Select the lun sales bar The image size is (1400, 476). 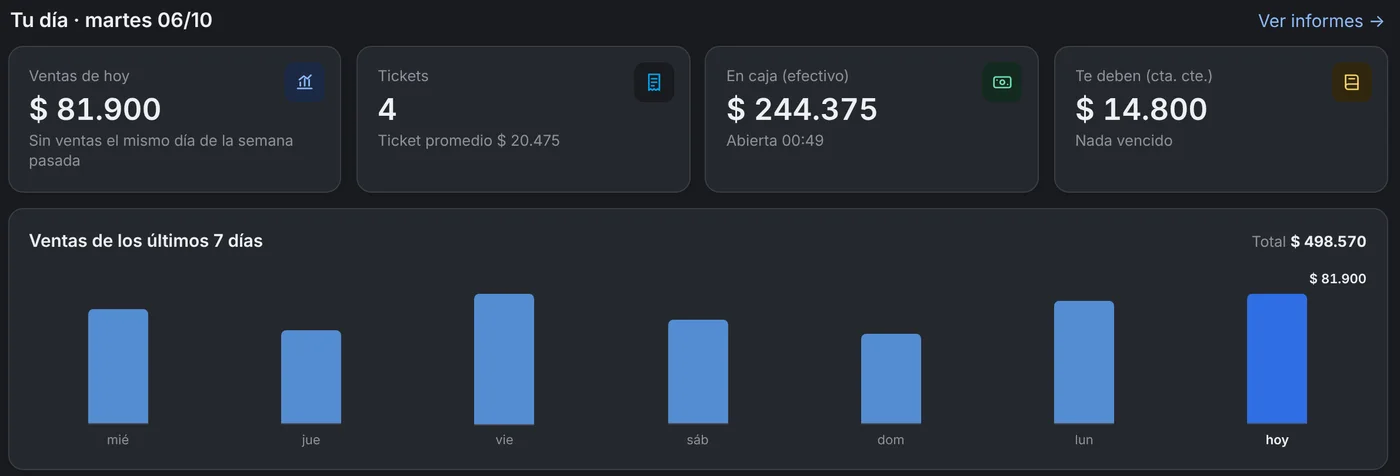(1084, 363)
